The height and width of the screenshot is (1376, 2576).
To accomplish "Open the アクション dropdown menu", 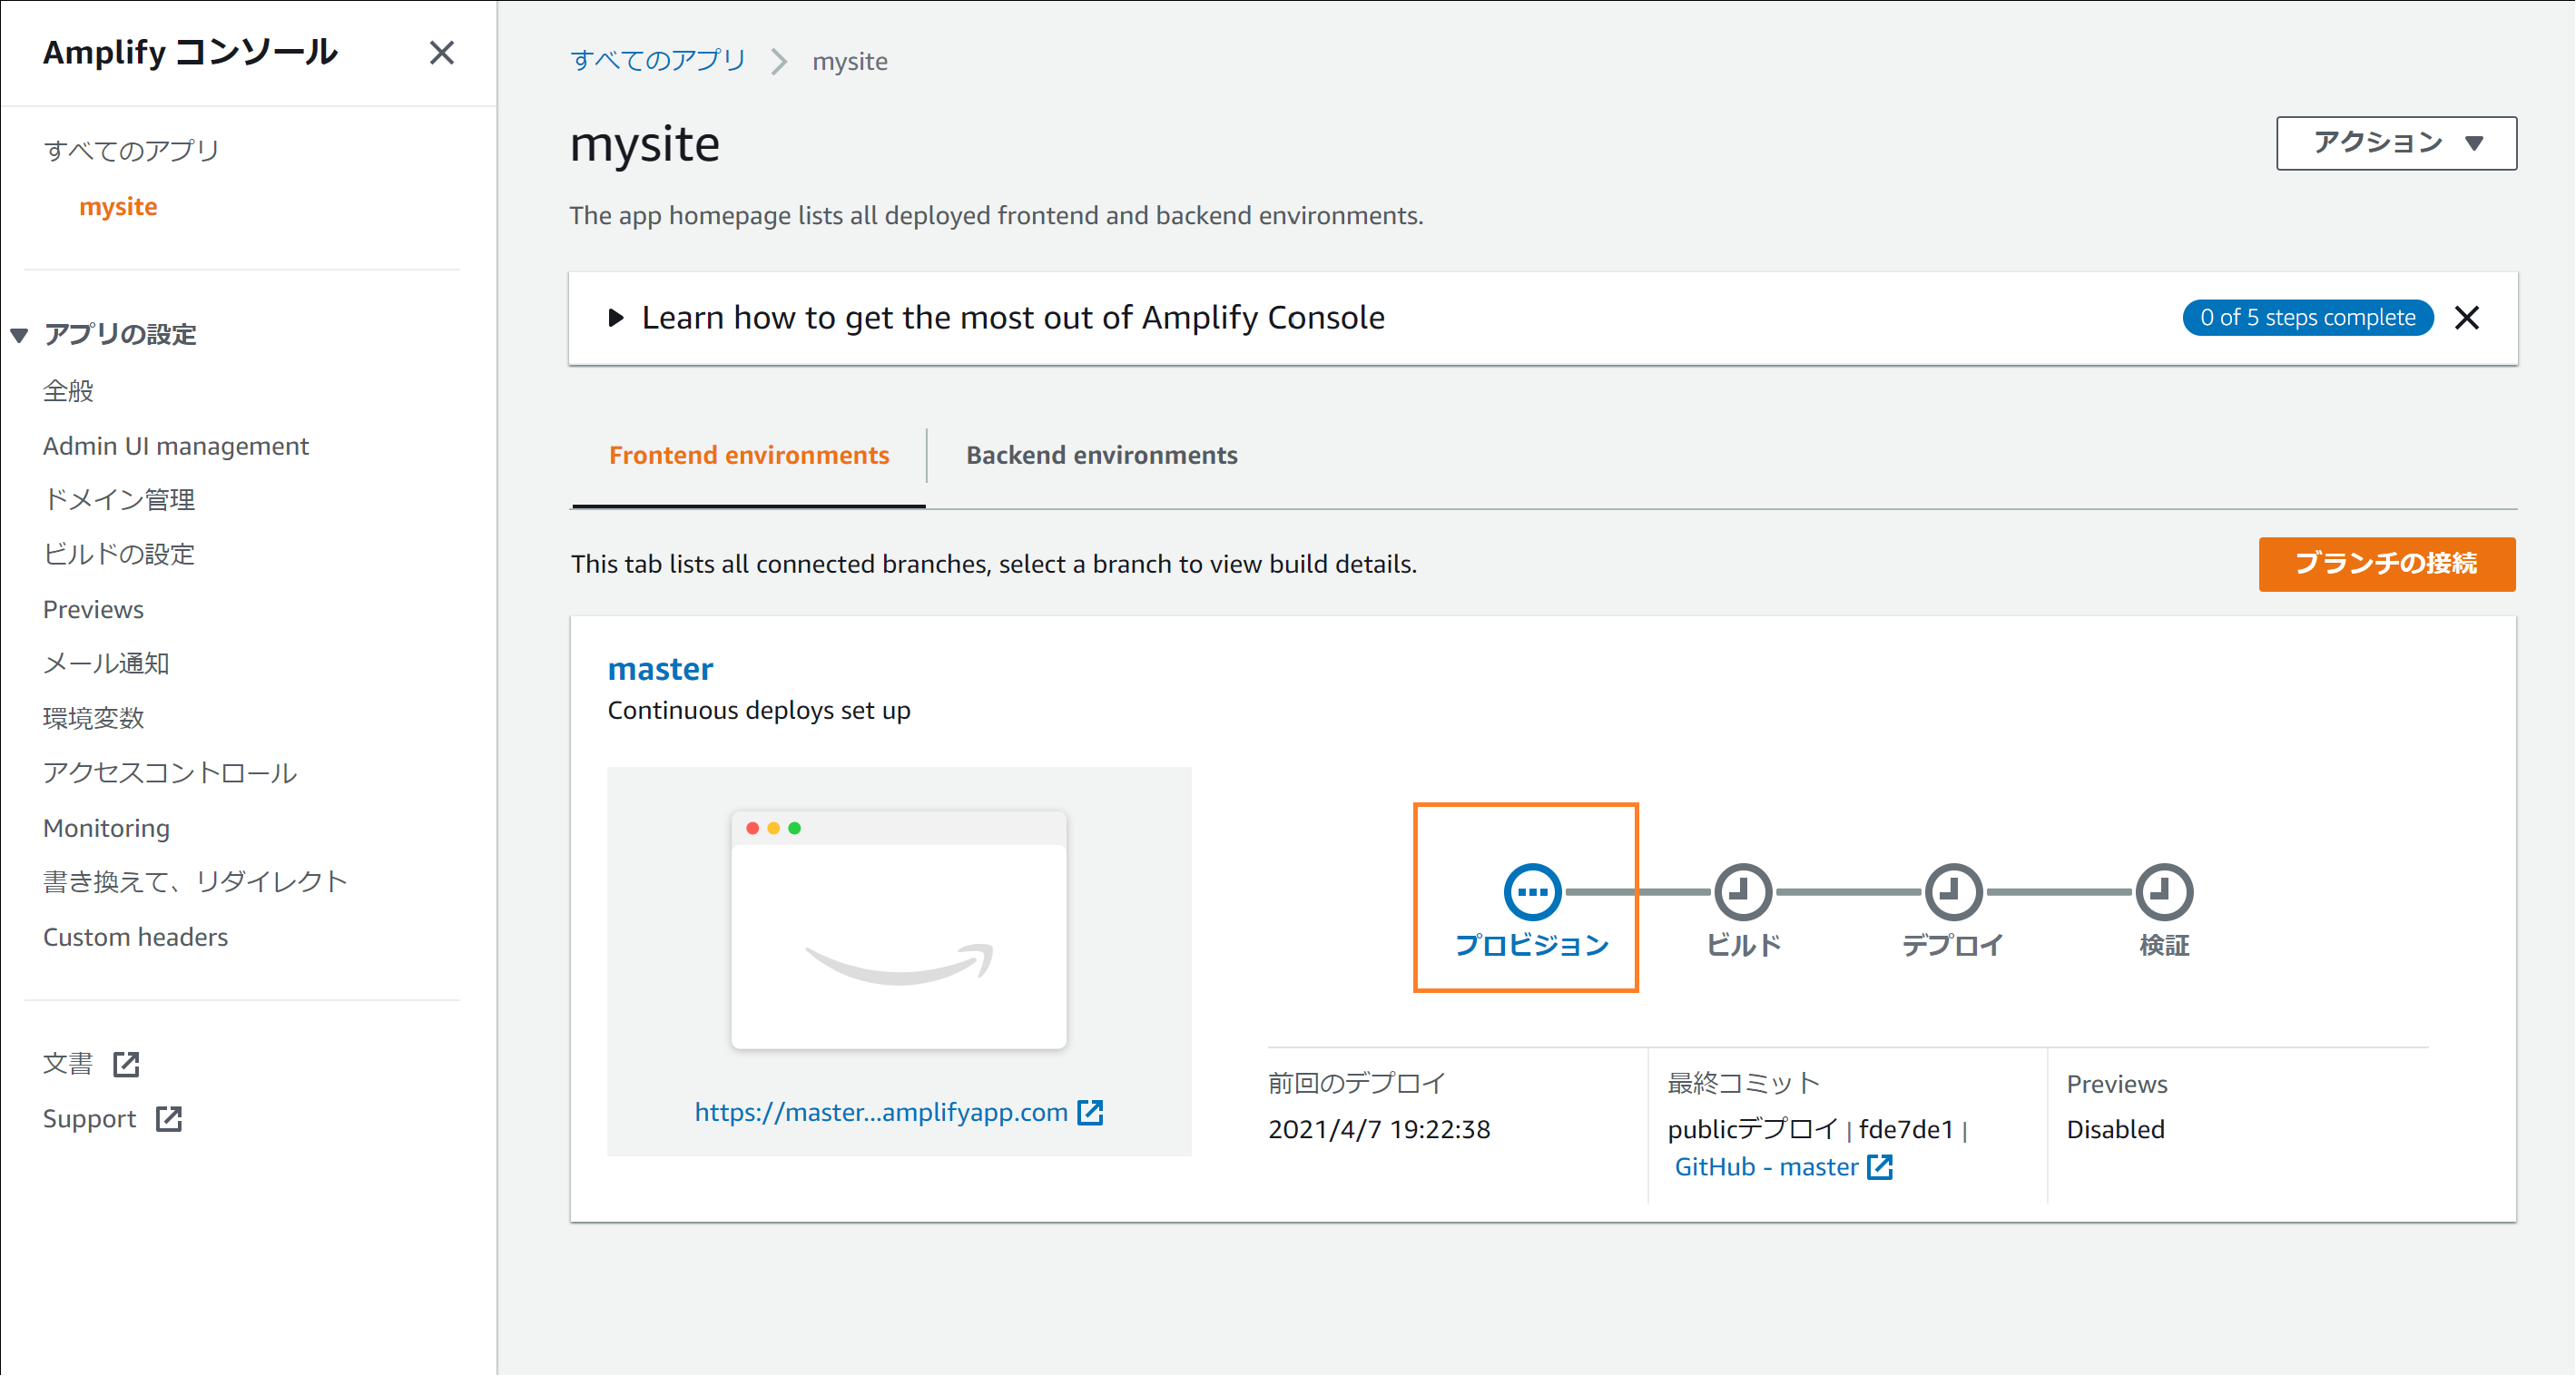I will coord(2396,143).
